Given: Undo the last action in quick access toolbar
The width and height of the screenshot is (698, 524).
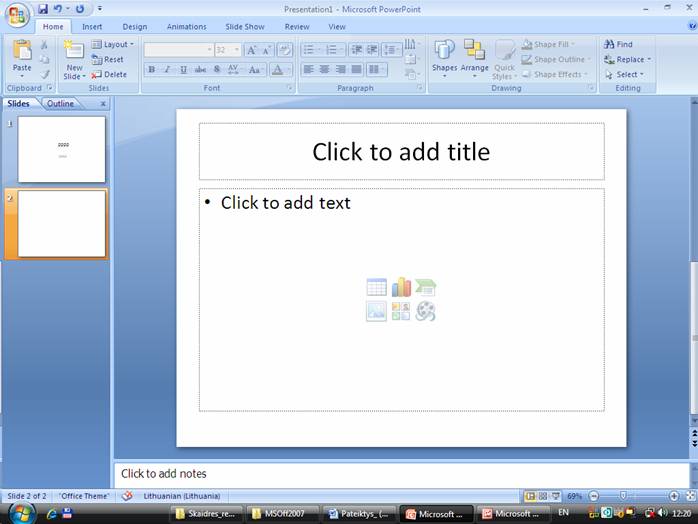Looking at the screenshot, I should click(x=57, y=9).
